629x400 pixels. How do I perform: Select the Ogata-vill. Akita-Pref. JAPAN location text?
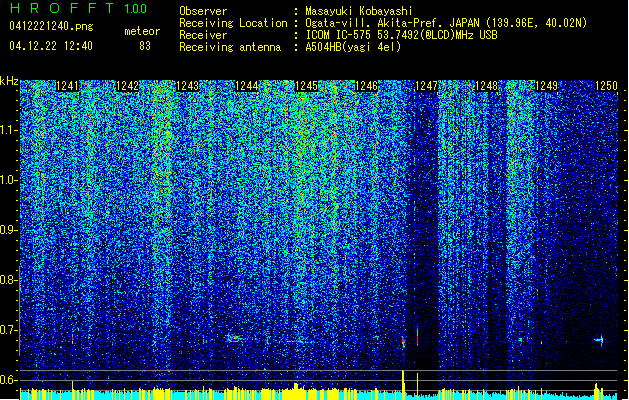tap(446, 23)
